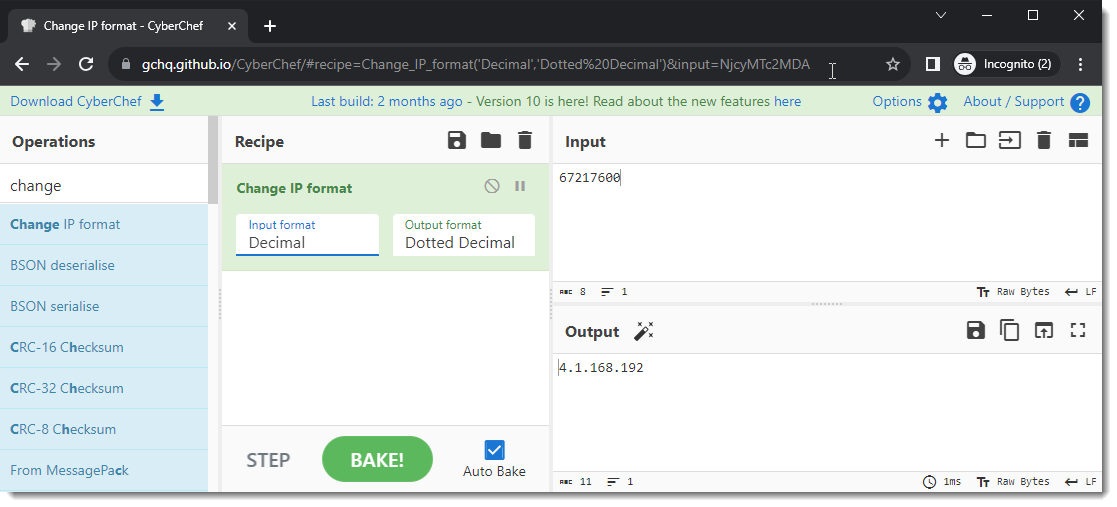Change output character encoding Raw Bytes

point(1013,481)
